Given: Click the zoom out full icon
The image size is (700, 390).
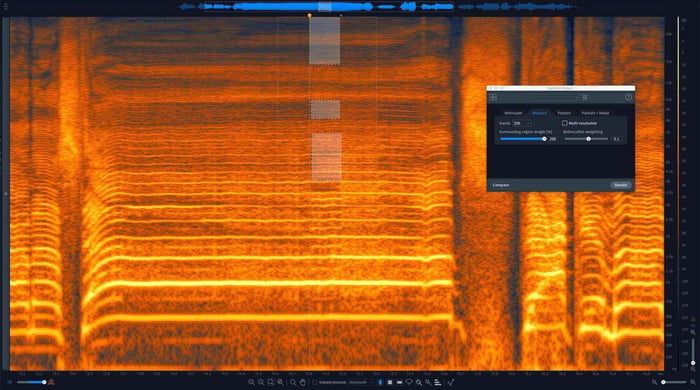Looking at the screenshot, I should pyautogui.click(x=280, y=382).
